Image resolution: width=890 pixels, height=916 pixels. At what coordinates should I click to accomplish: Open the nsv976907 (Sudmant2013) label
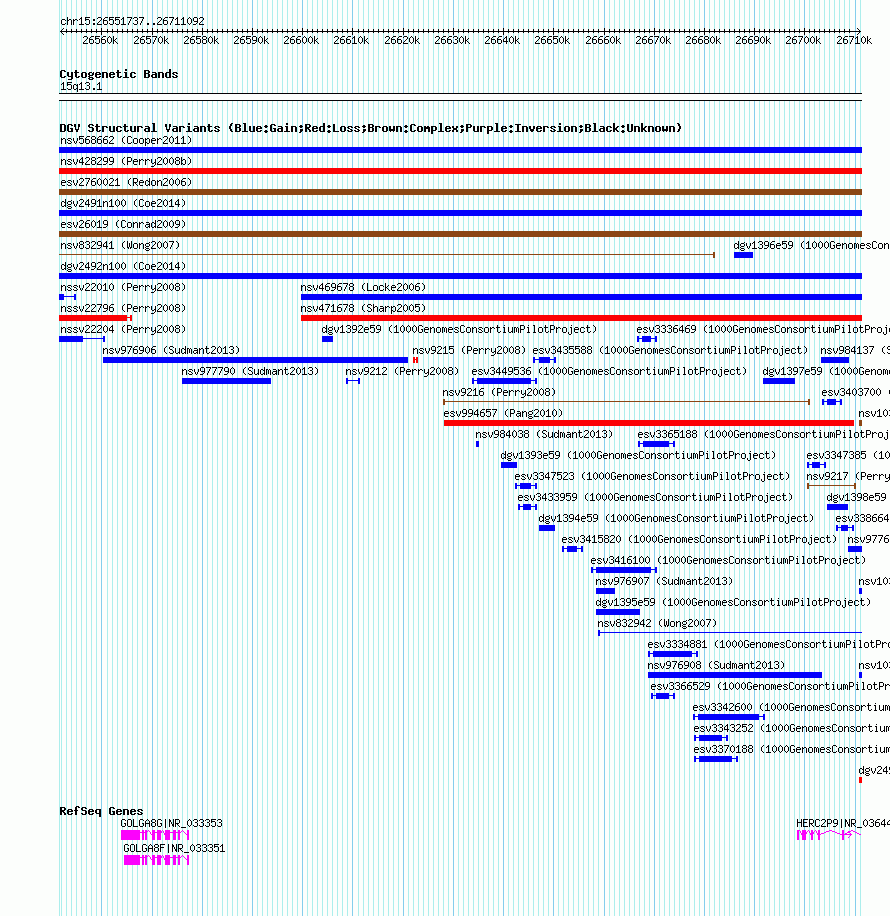click(x=664, y=582)
